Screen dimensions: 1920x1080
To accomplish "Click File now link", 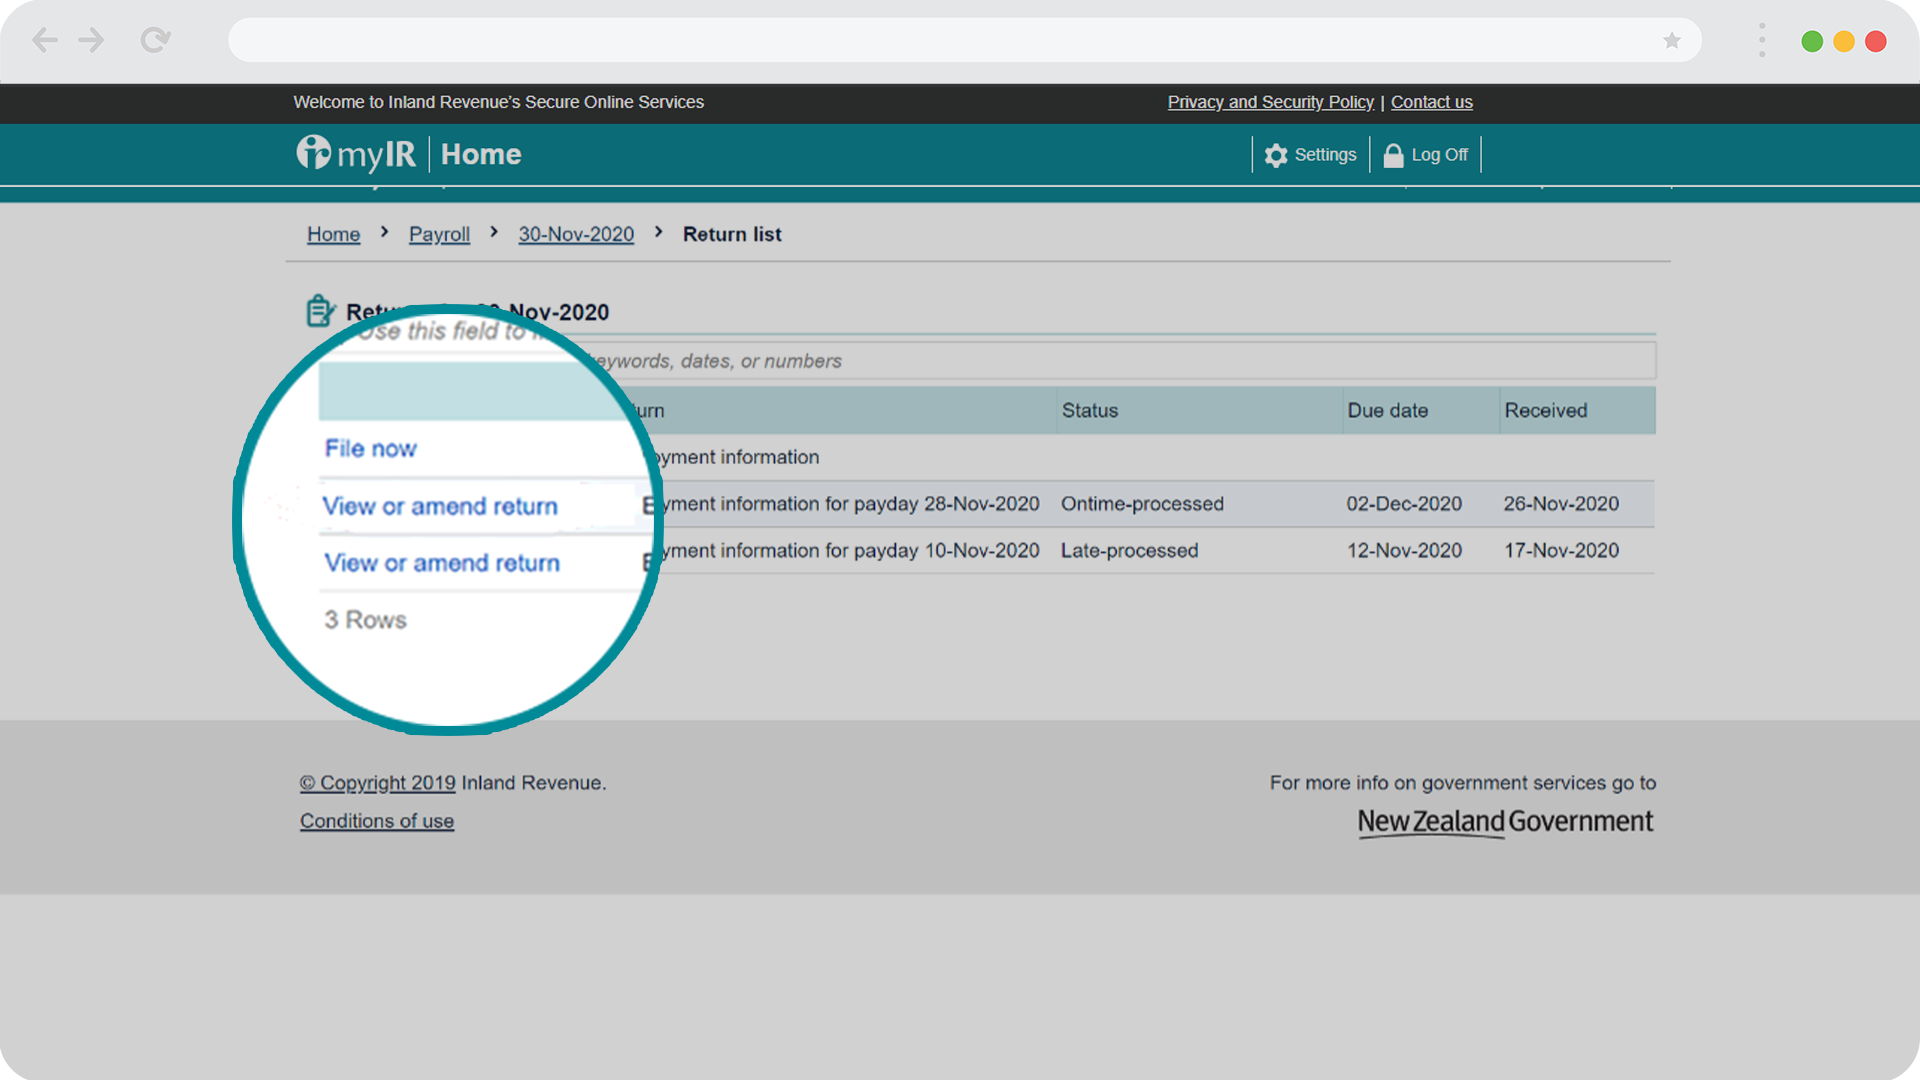I will coord(370,449).
